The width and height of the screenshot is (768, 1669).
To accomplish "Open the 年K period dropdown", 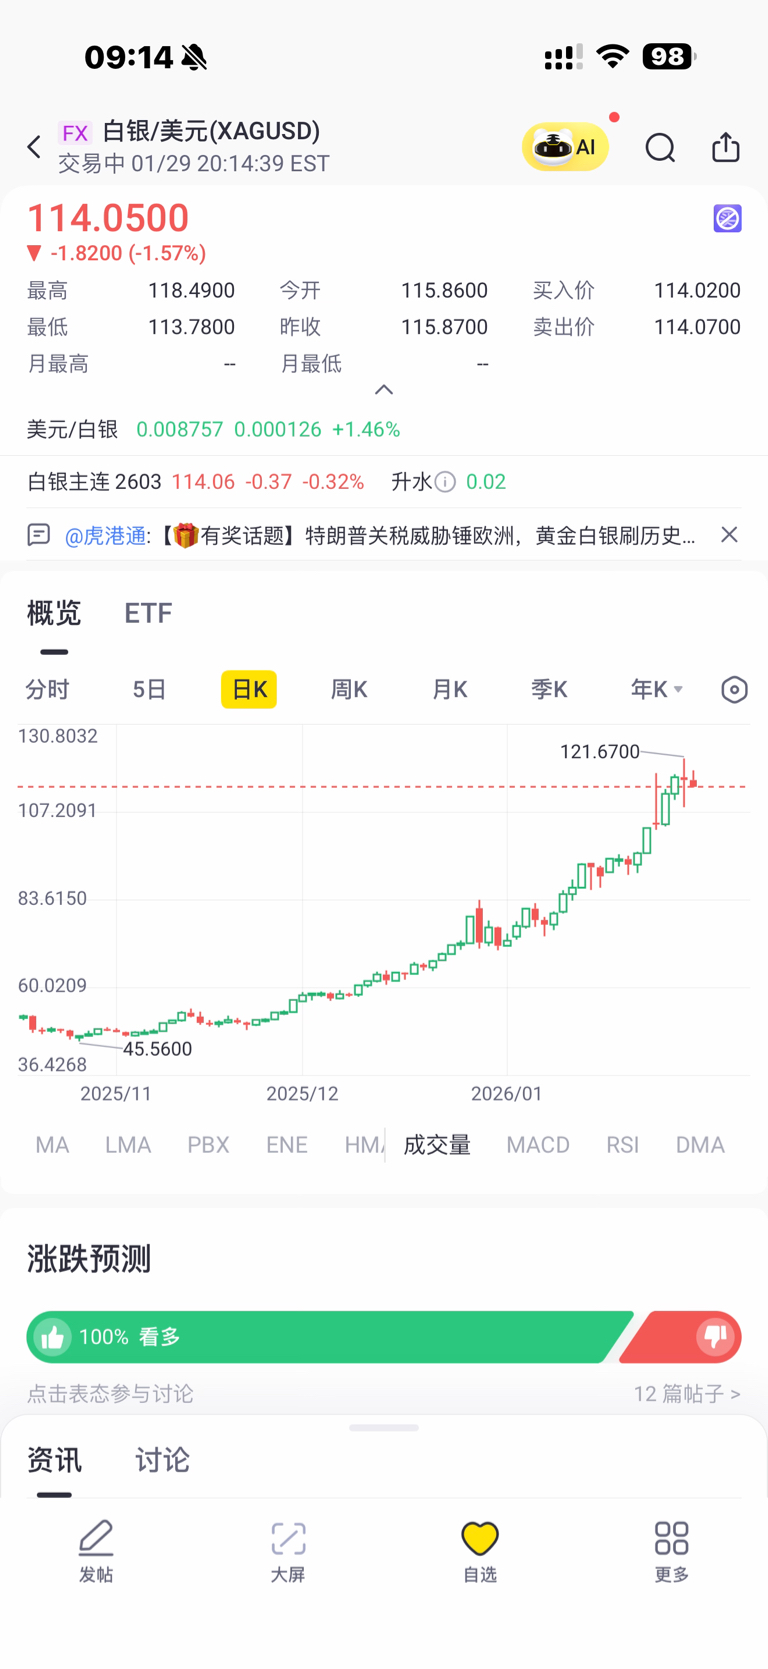I will click(x=656, y=690).
